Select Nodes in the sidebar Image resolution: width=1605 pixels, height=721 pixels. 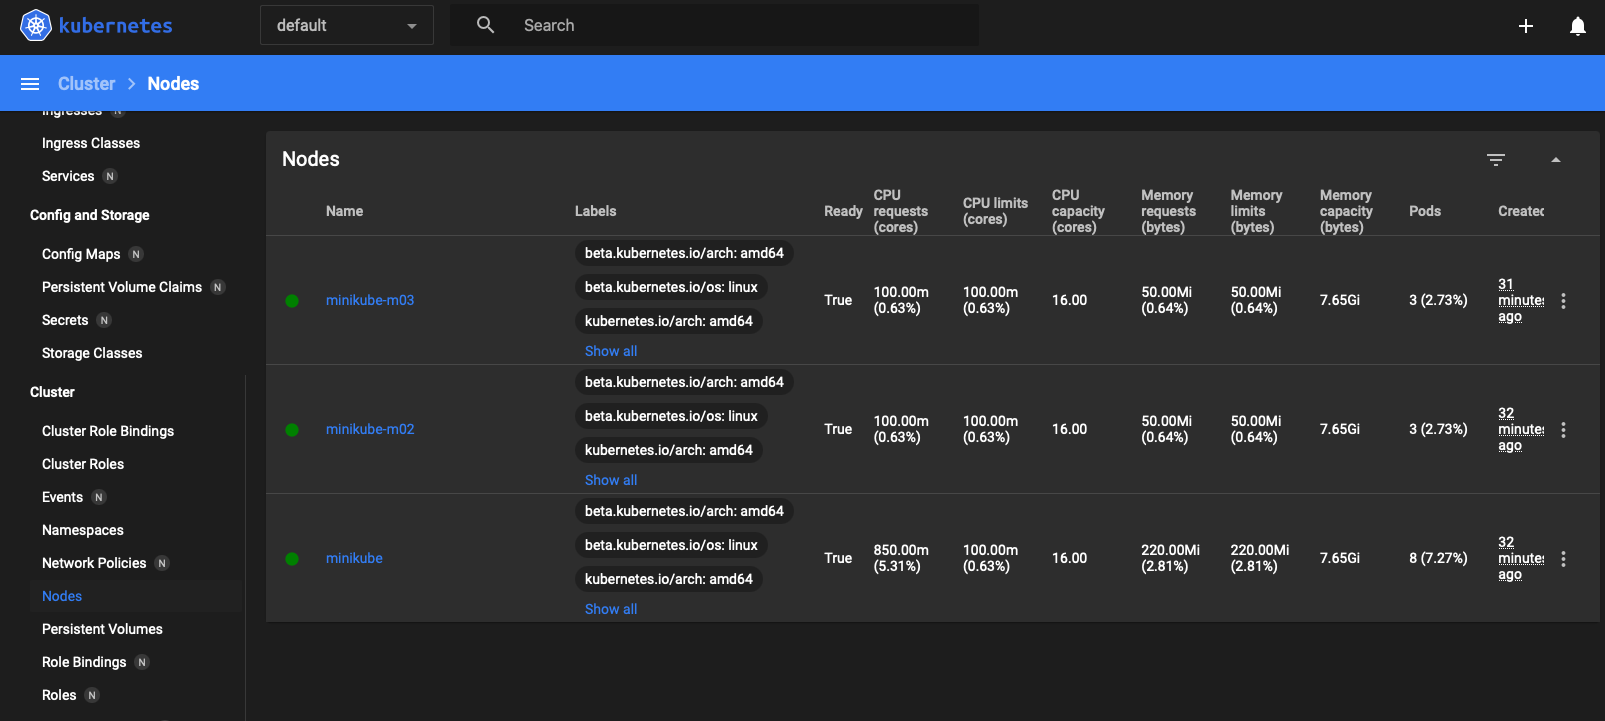point(62,596)
